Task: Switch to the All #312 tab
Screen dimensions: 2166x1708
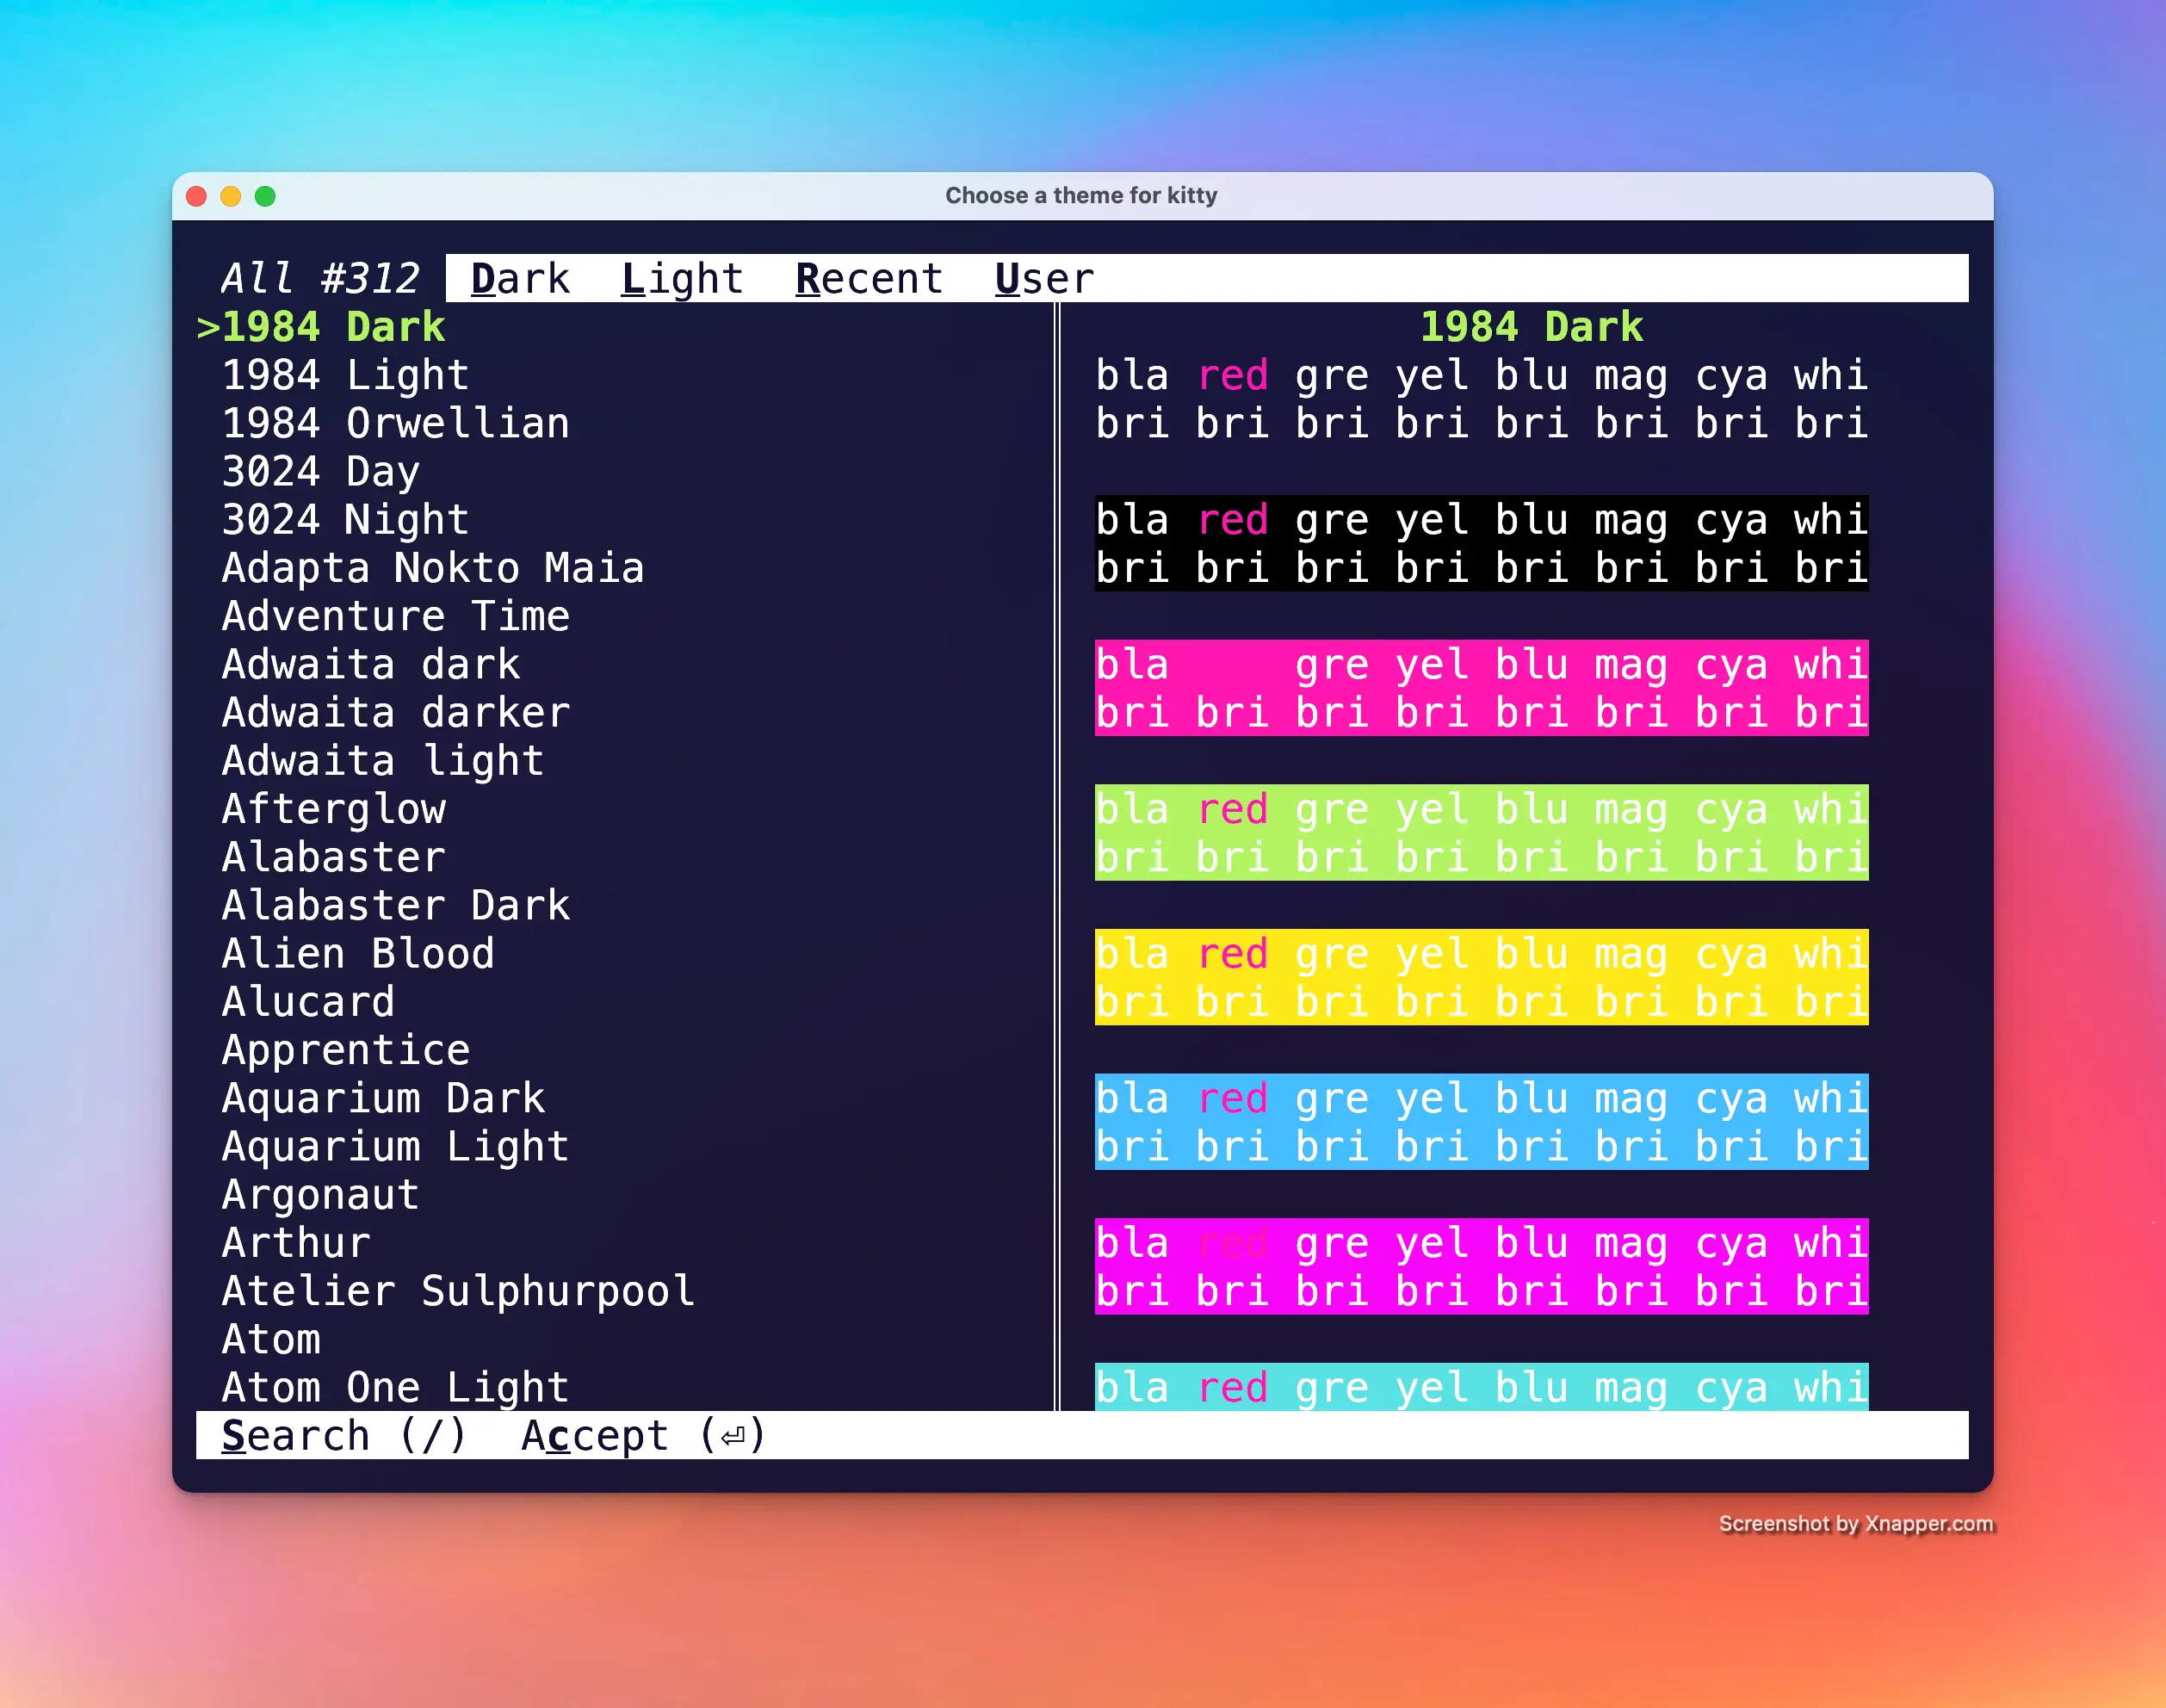Action: point(320,278)
